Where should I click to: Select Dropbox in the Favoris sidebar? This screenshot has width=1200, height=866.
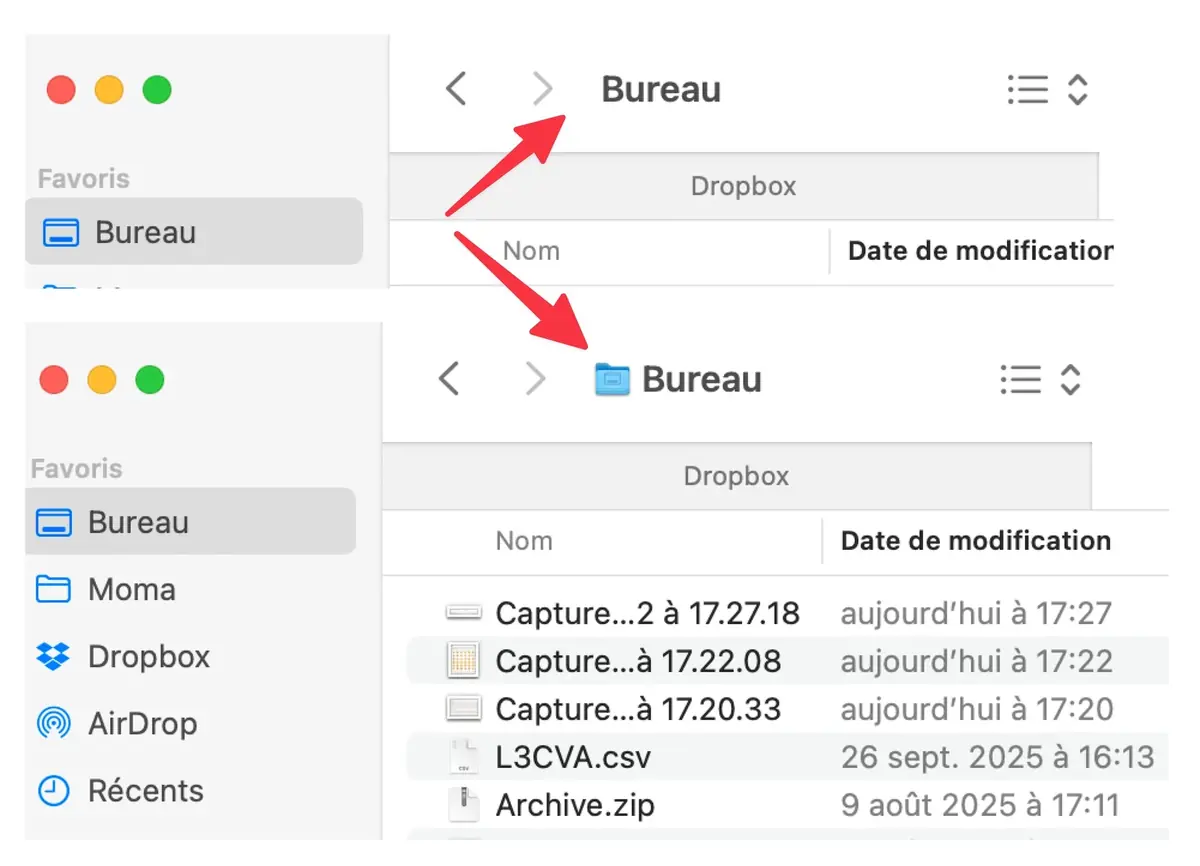(148, 657)
